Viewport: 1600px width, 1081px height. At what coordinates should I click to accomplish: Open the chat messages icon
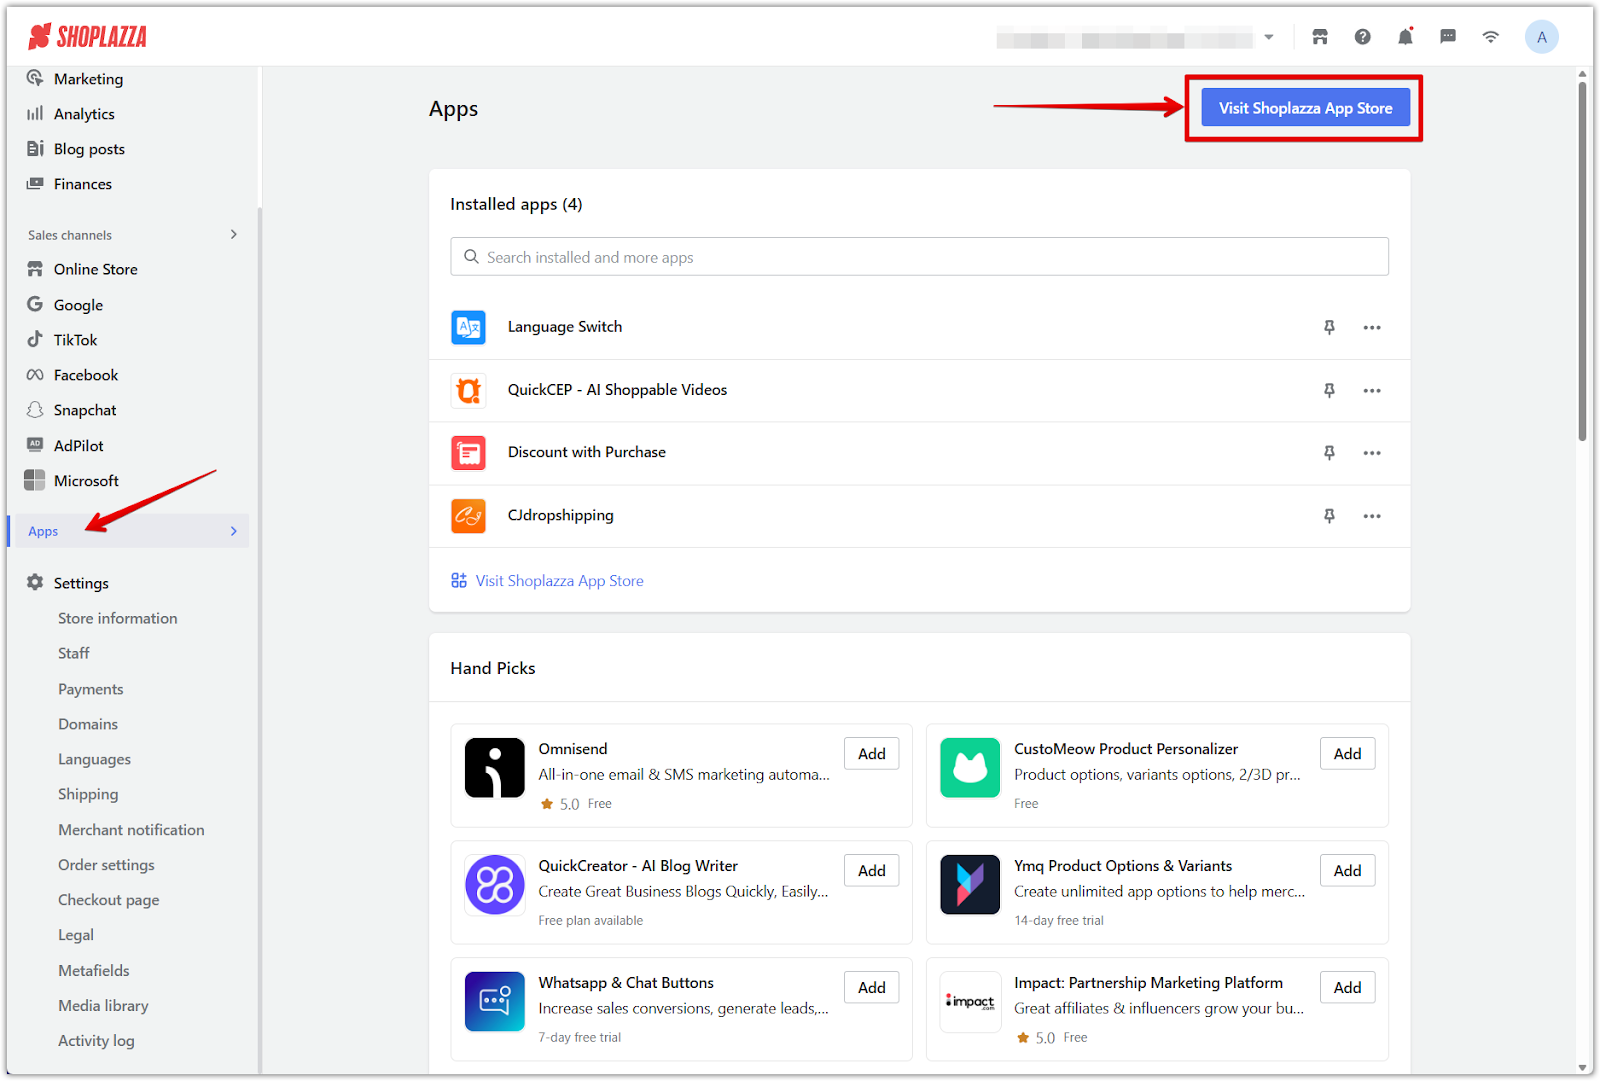coord(1447,37)
